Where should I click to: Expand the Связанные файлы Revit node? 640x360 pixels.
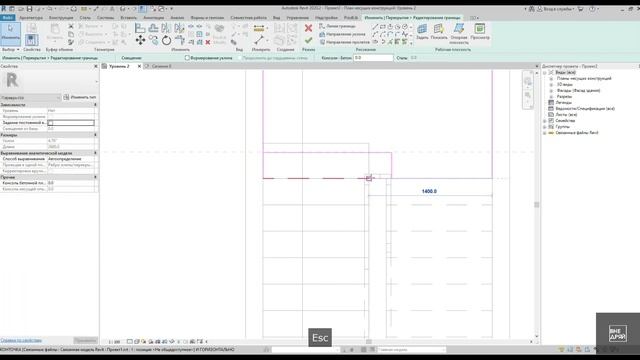[544, 133]
